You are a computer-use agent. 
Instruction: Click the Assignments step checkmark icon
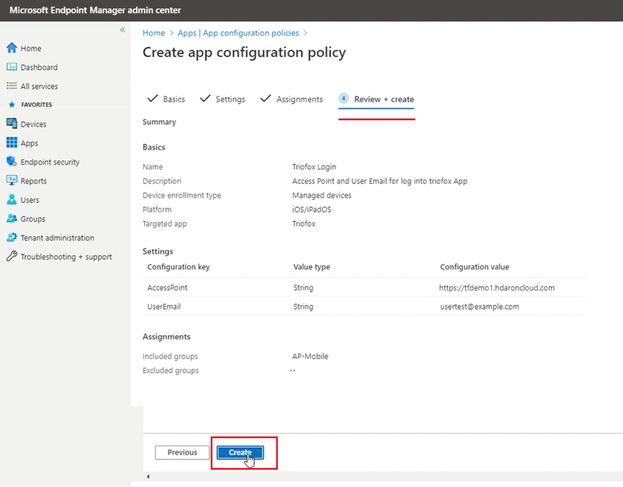pyautogui.click(x=265, y=99)
